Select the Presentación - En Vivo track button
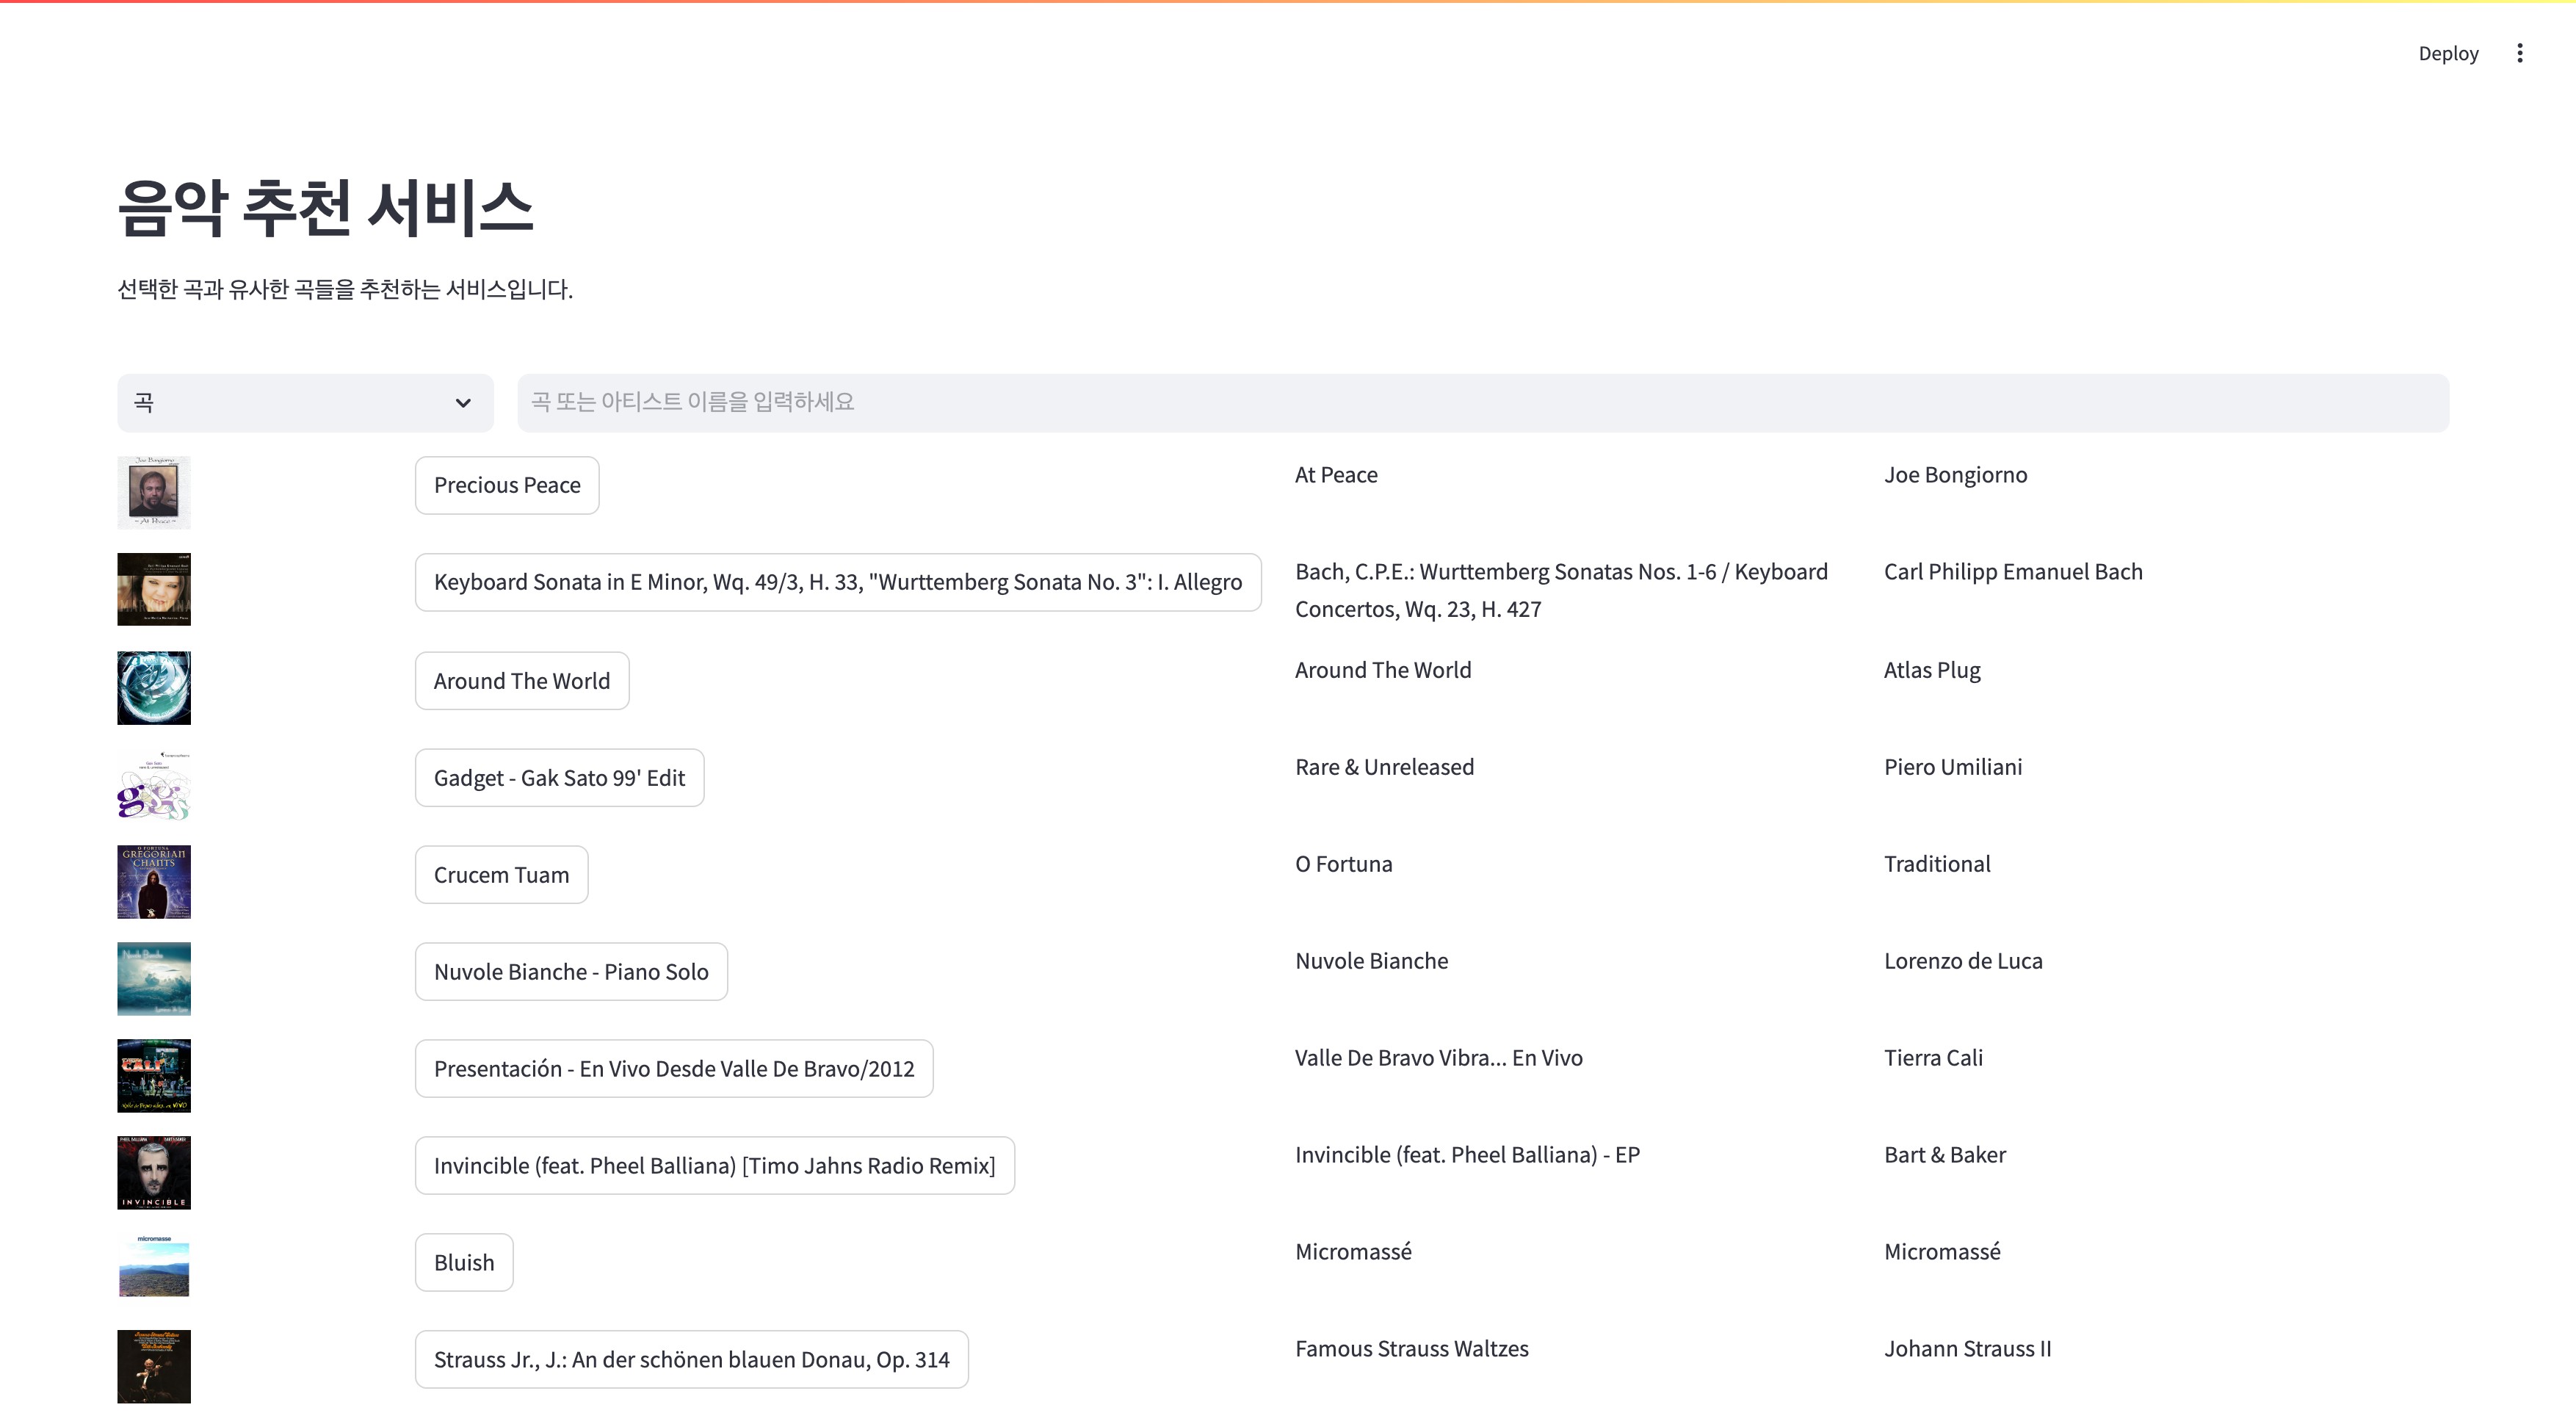Viewport: 2576px width, 1413px height. click(x=673, y=1069)
